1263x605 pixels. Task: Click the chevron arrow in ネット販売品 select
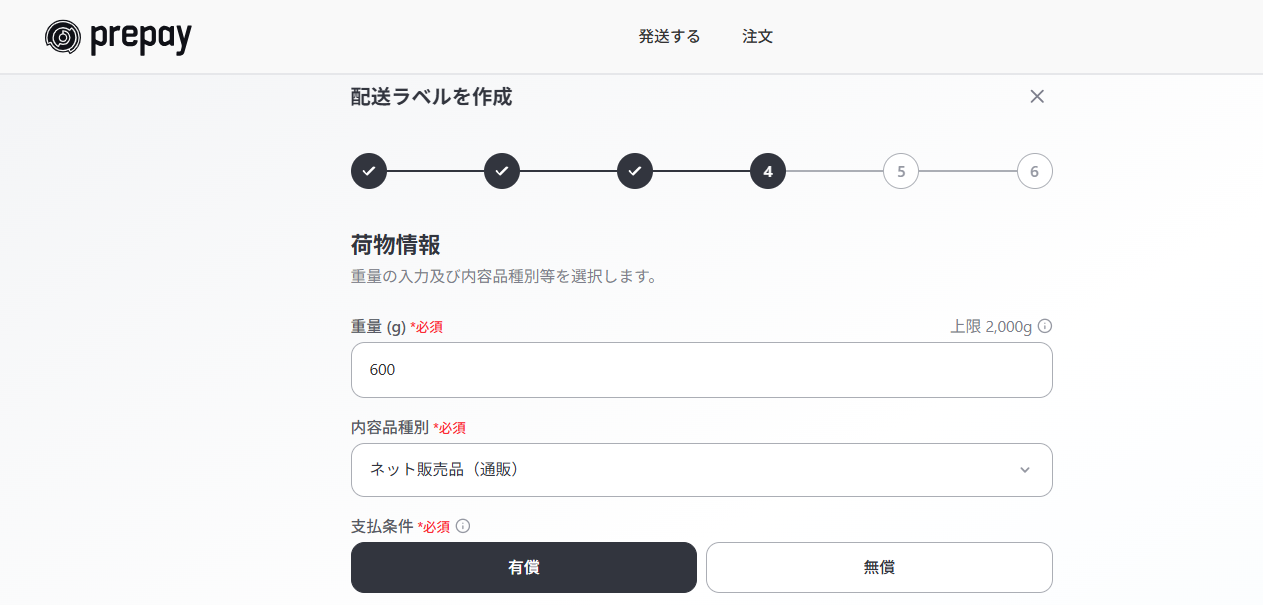pyautogui.click(x=1024, y=470)
